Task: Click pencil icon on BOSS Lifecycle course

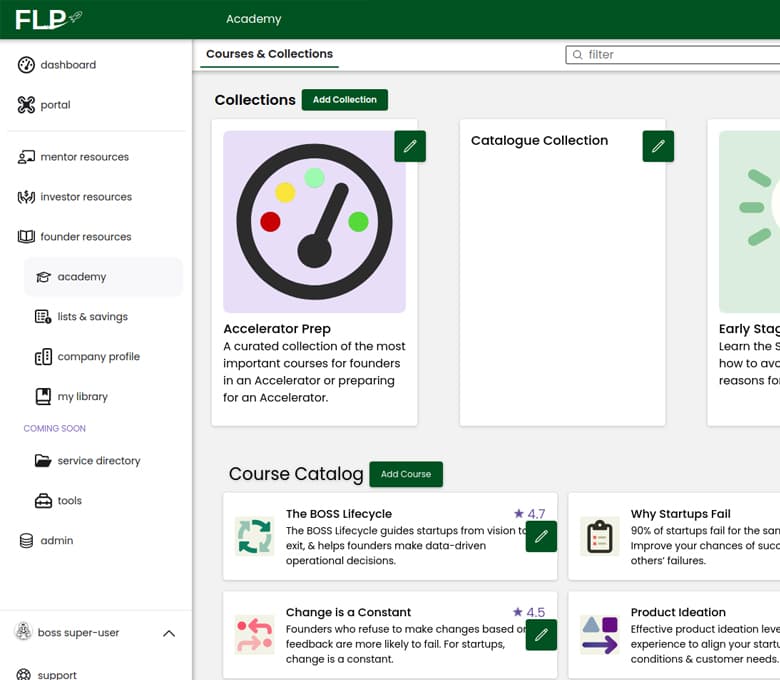Action: [541, 537]
